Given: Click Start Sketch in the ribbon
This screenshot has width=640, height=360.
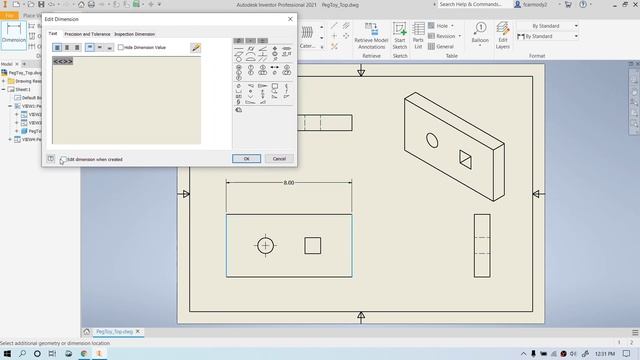Looking at the screenshot, I should pos(400,36).
